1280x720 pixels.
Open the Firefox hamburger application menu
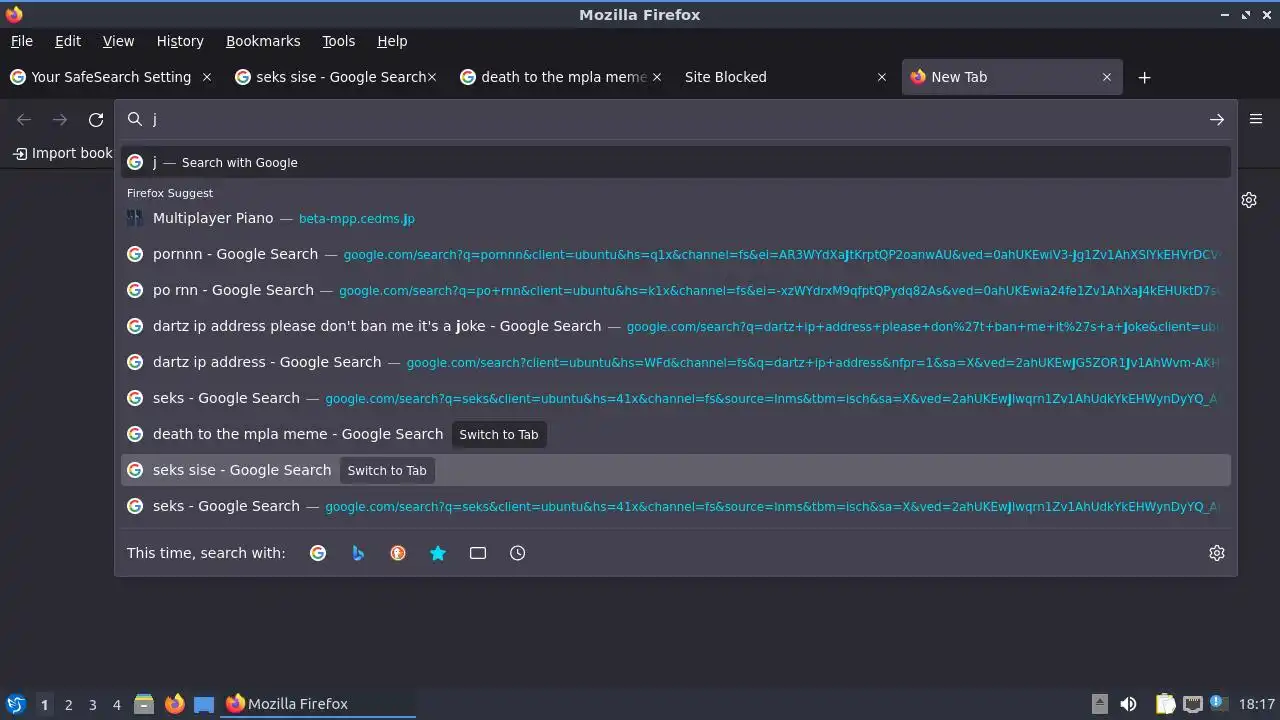tap(1256, 119)
